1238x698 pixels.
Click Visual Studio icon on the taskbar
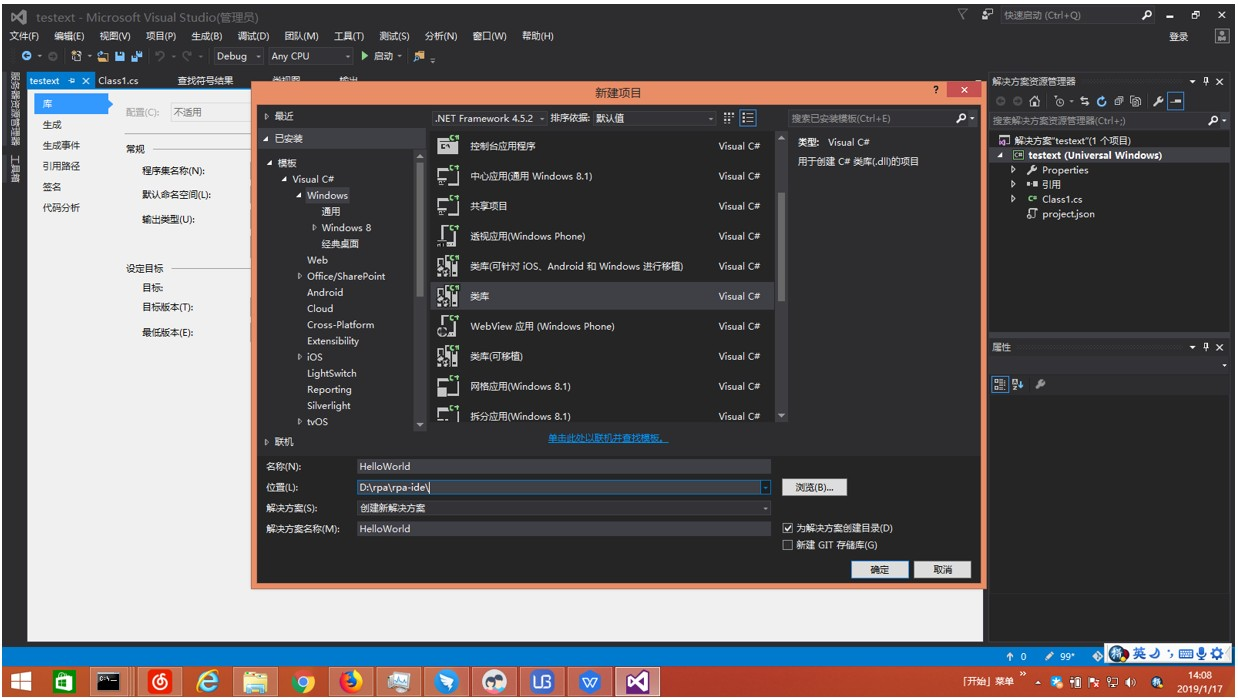coord(637,681)
